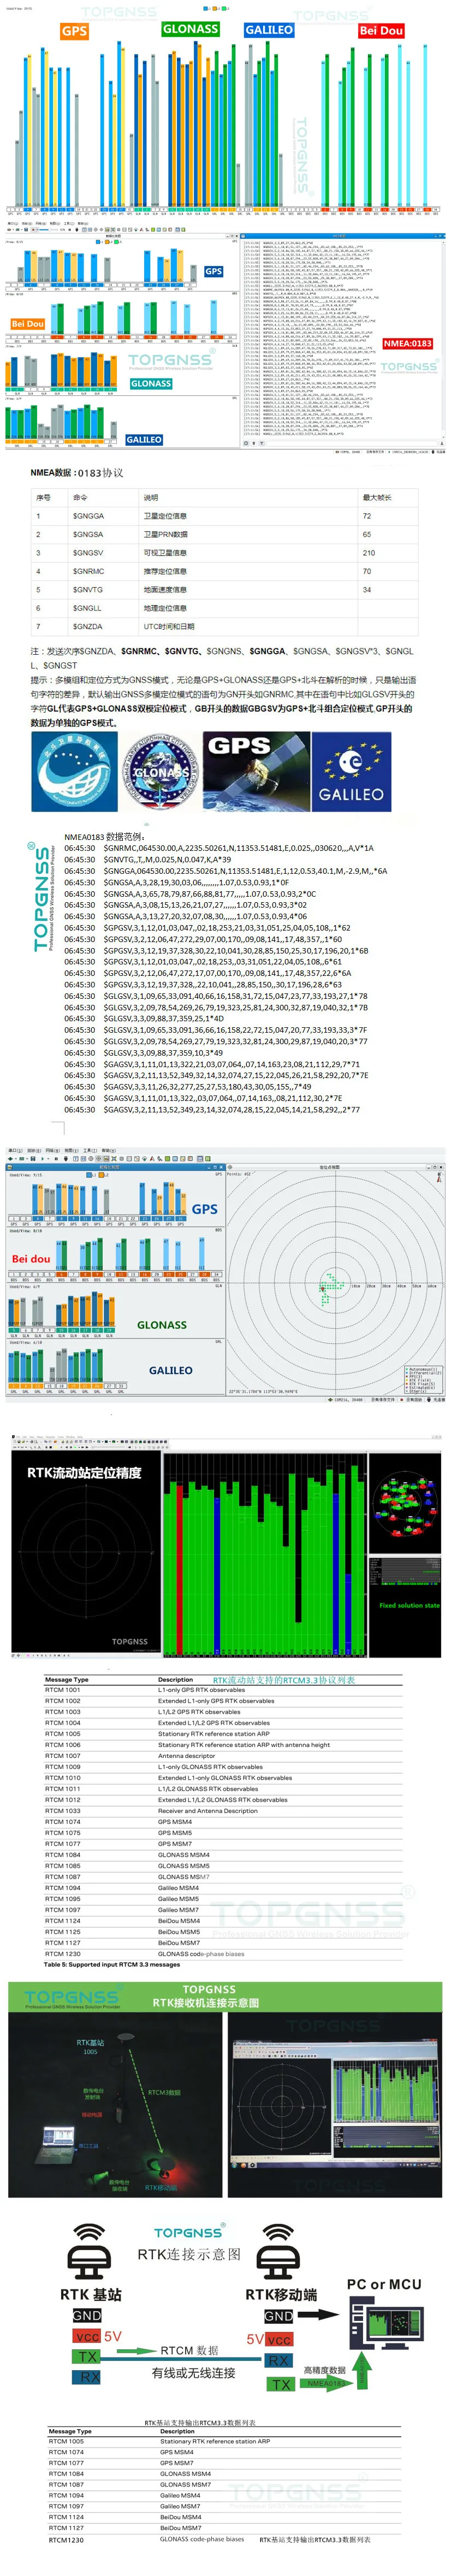Viewport: 451px width, 2576px height.
Task: Click the $GNGSA command cell
Action: coord(88,534)
